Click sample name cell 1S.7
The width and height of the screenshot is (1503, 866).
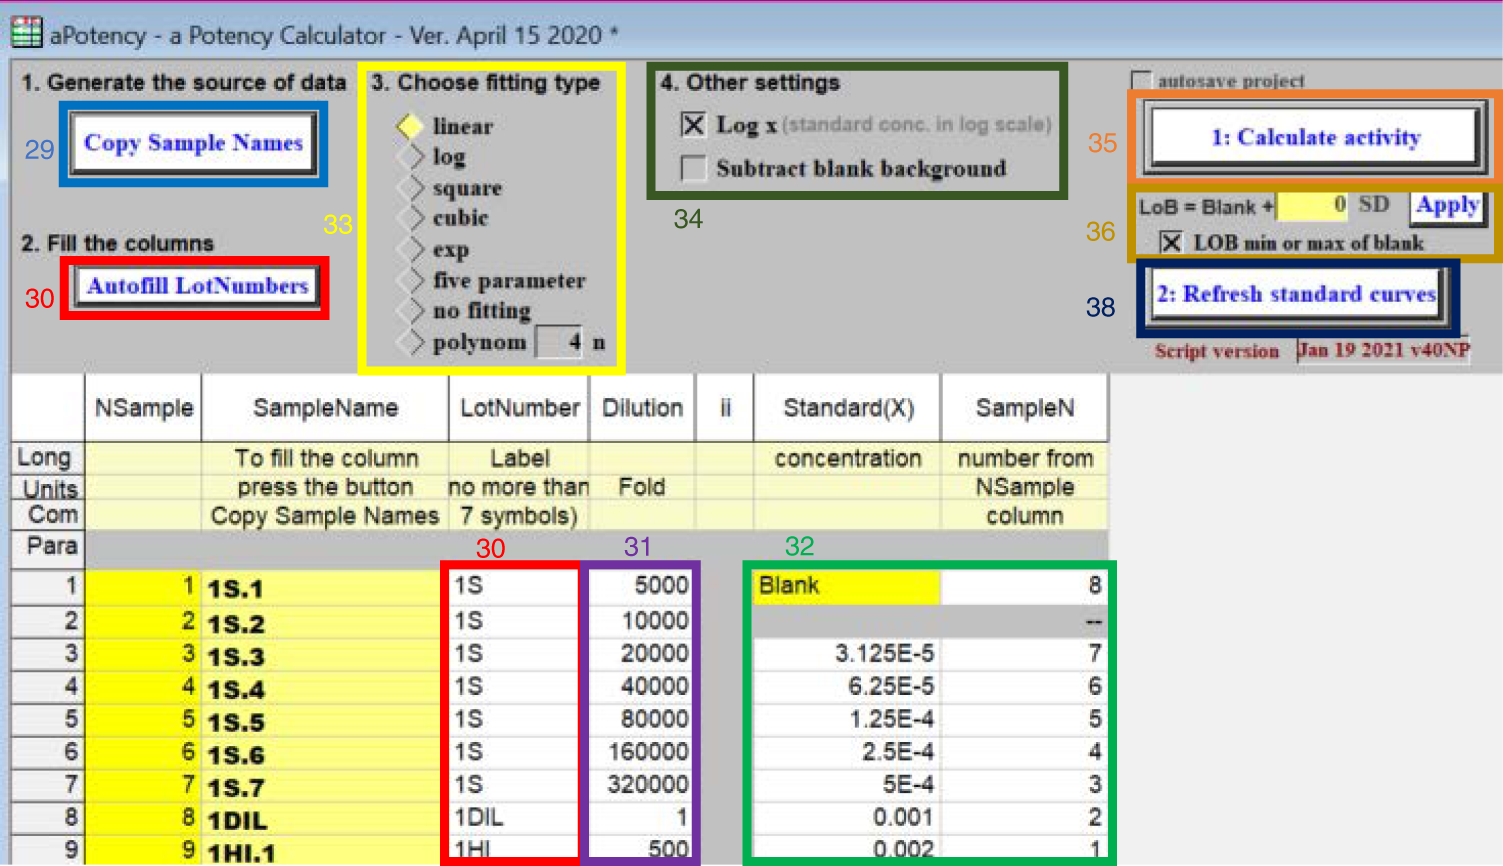(325, 787)
